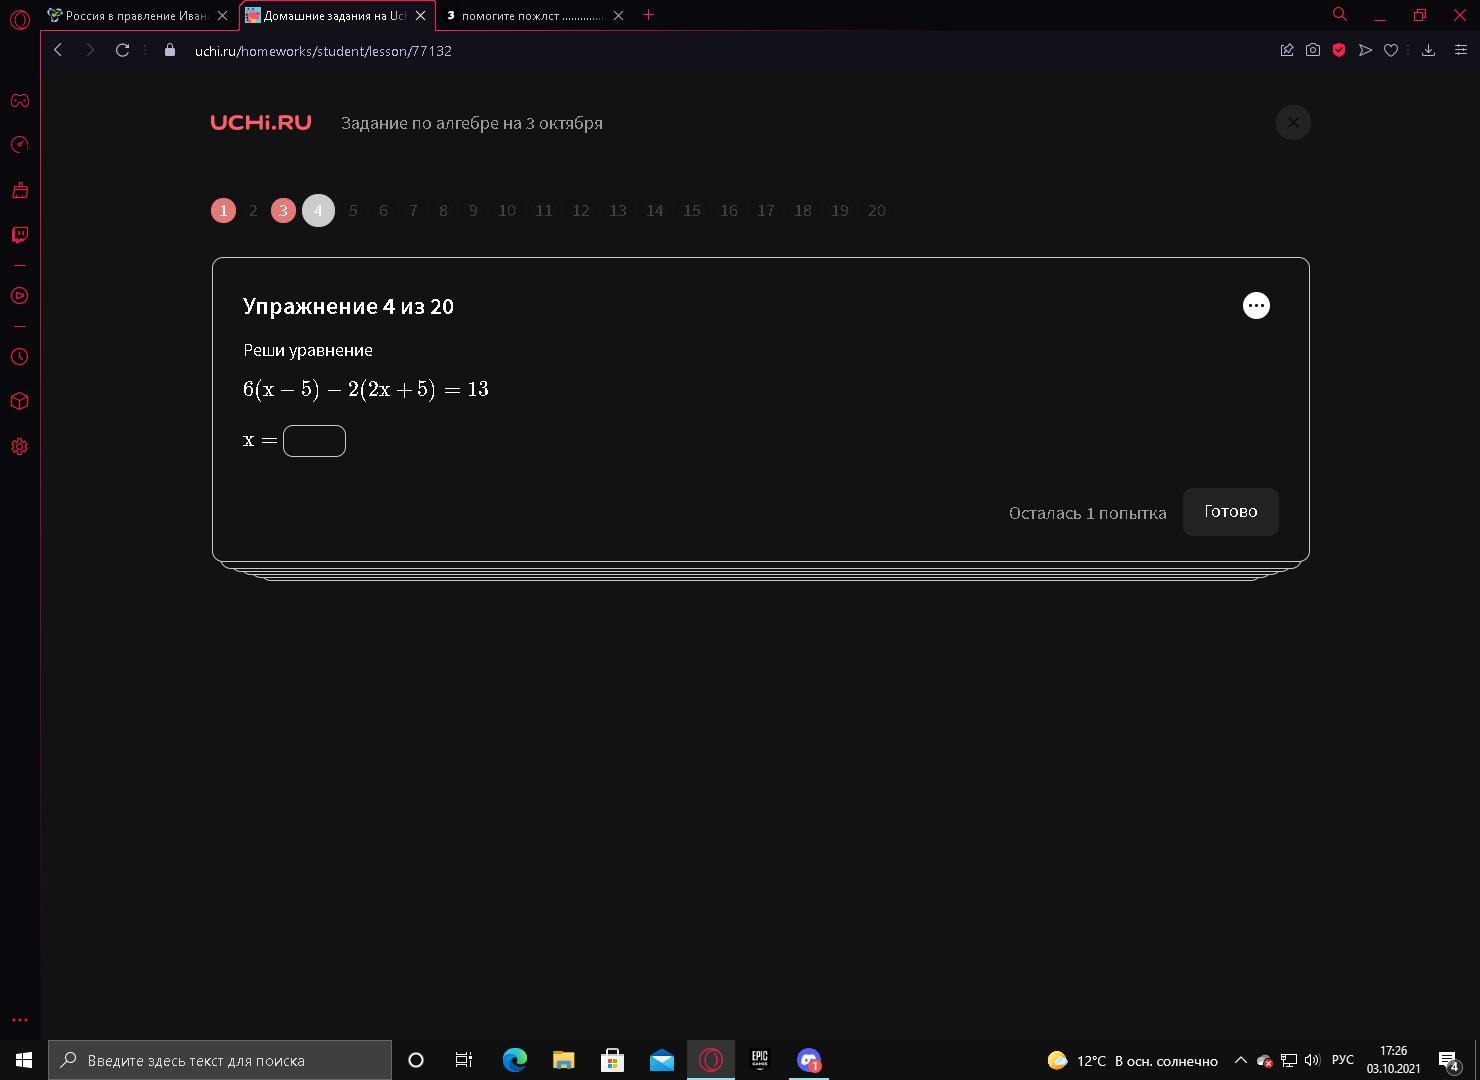Viewport: 1480px width, 1080px height.
Task: Go to exercise number 10
Action: point(507,210)
